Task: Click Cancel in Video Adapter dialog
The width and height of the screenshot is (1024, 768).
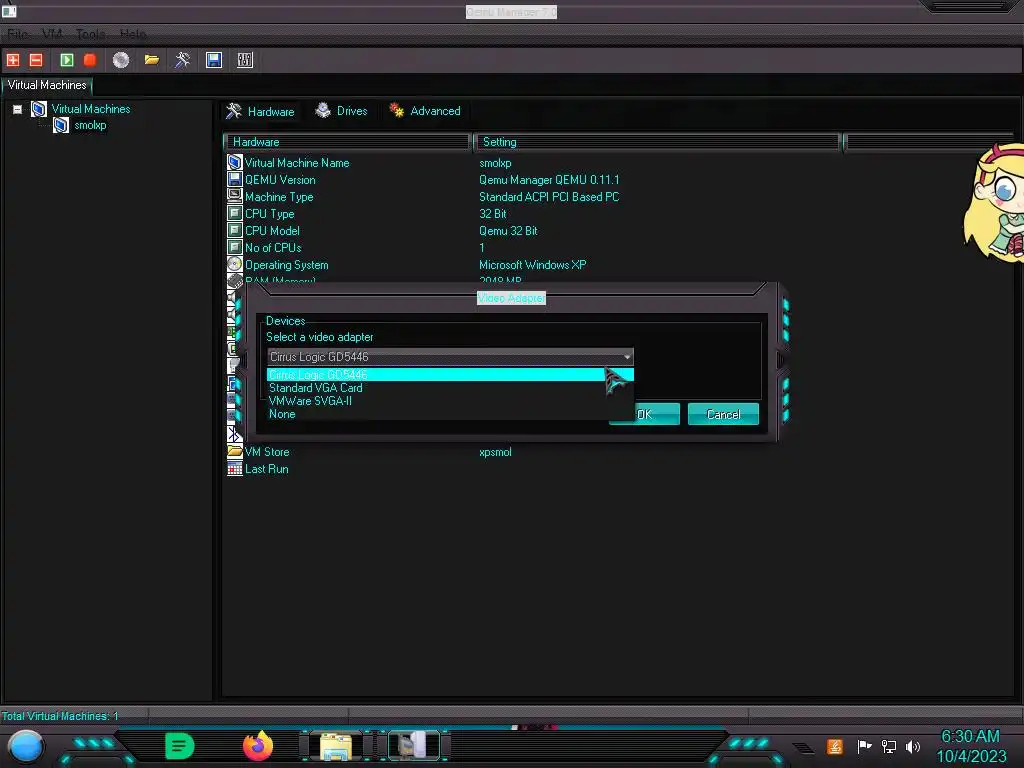Action: [x=723, y=414]
